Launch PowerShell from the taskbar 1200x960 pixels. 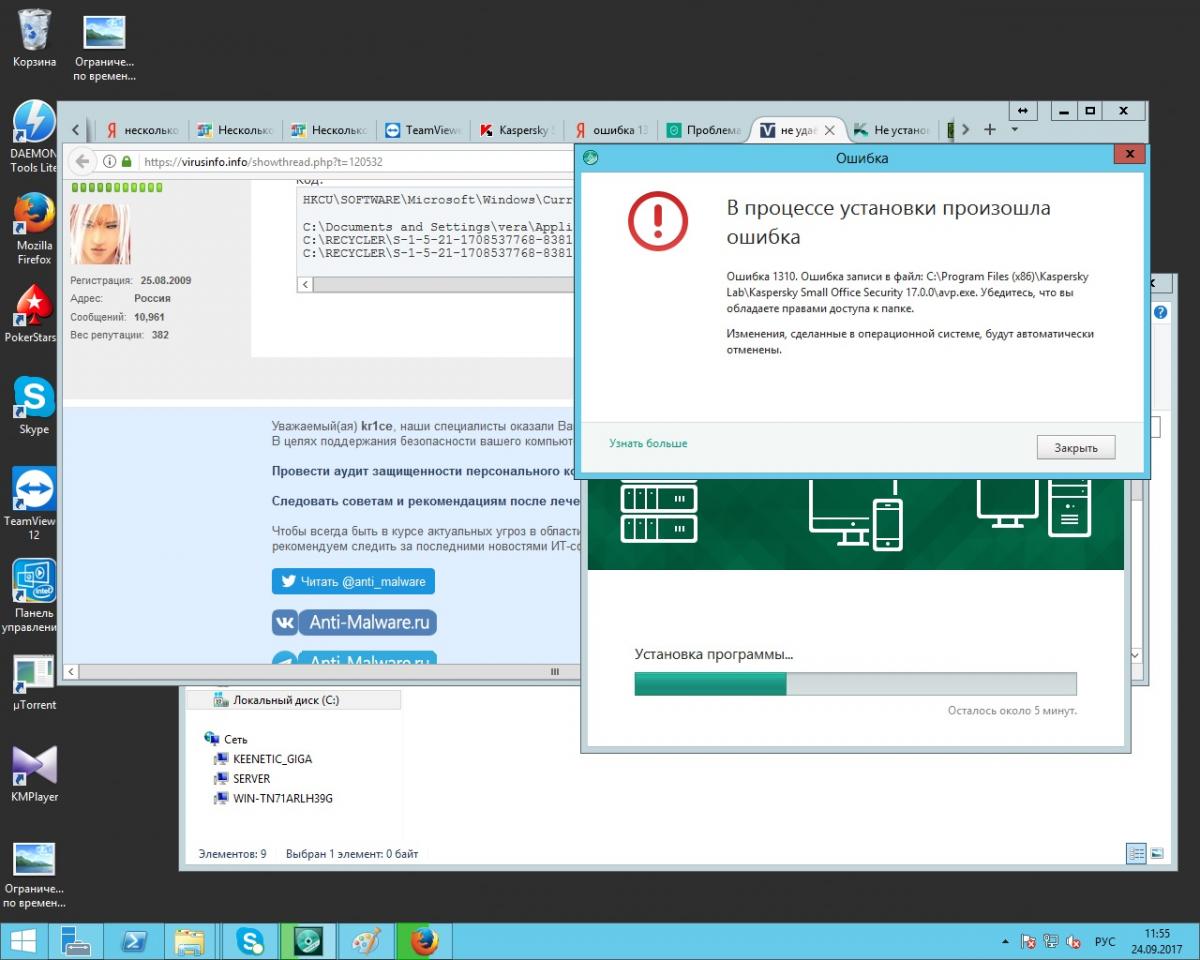(134, 941)
